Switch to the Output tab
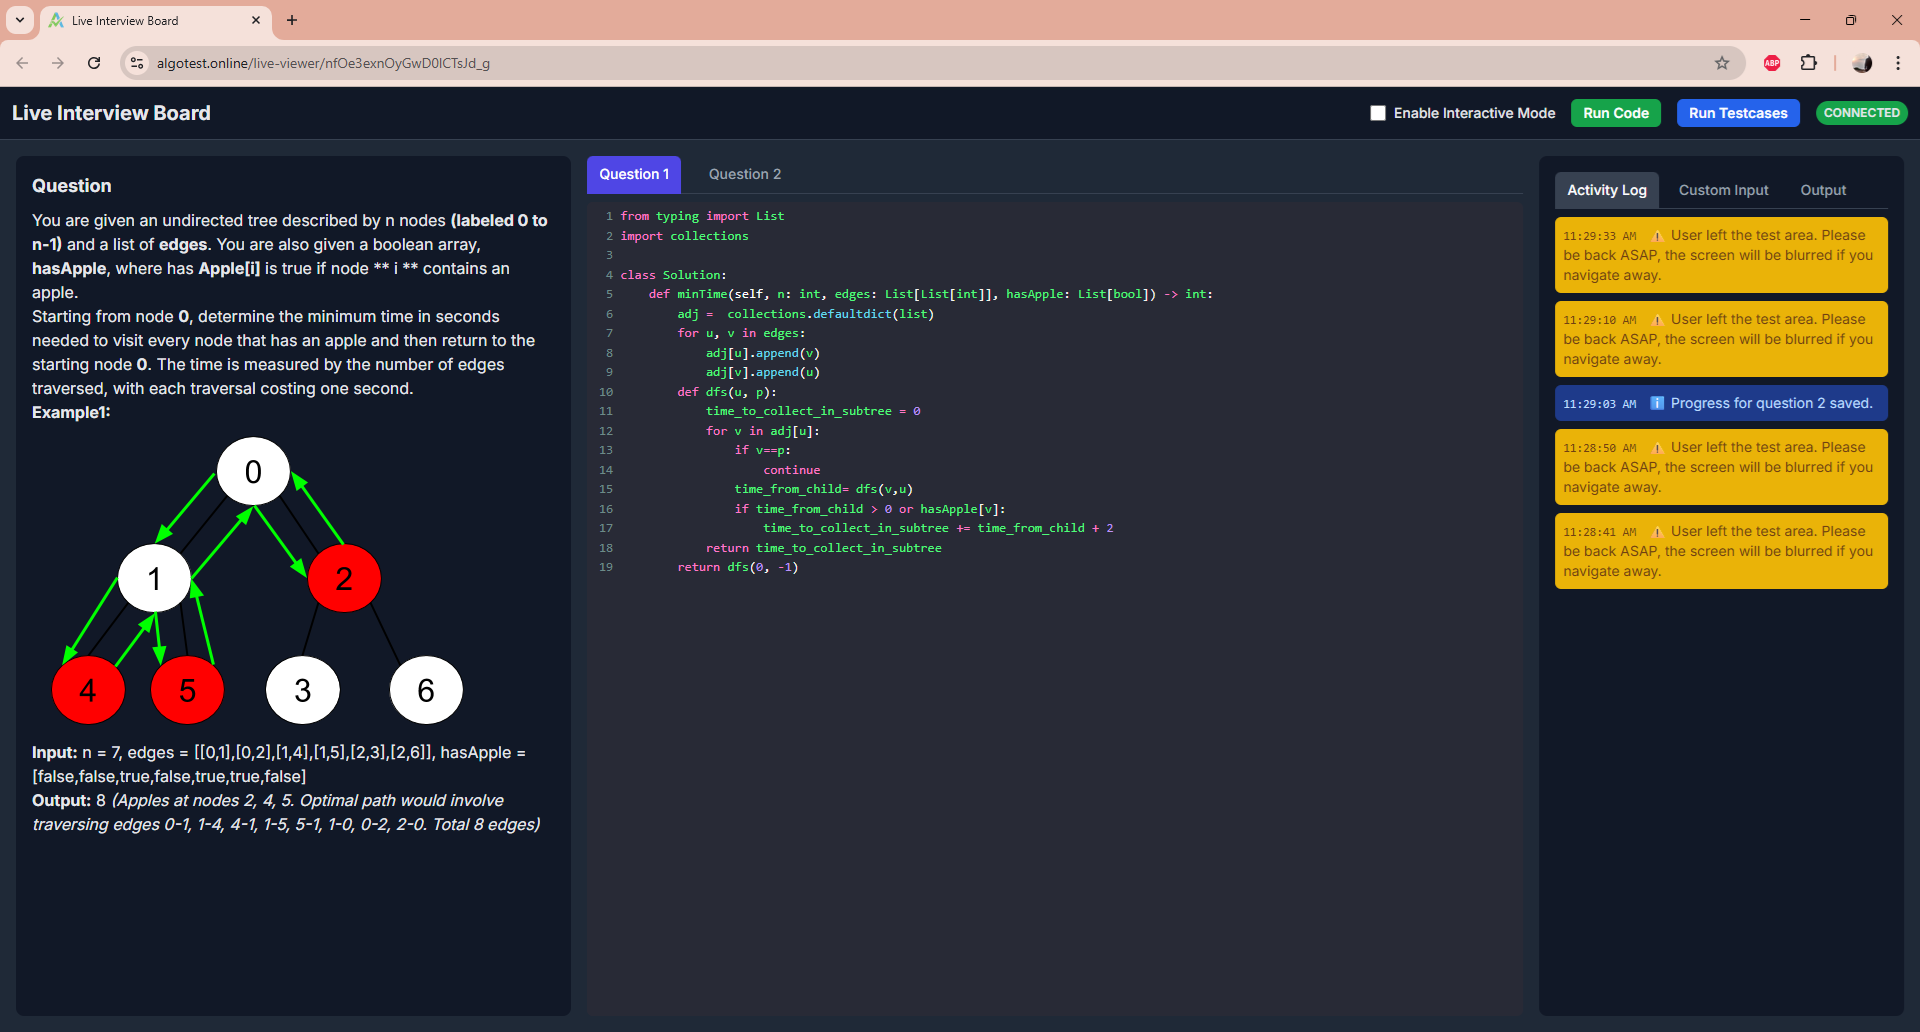The width and height of the screenshot is (1920, 1032). pyautogui.click(x=1822, y=189)
